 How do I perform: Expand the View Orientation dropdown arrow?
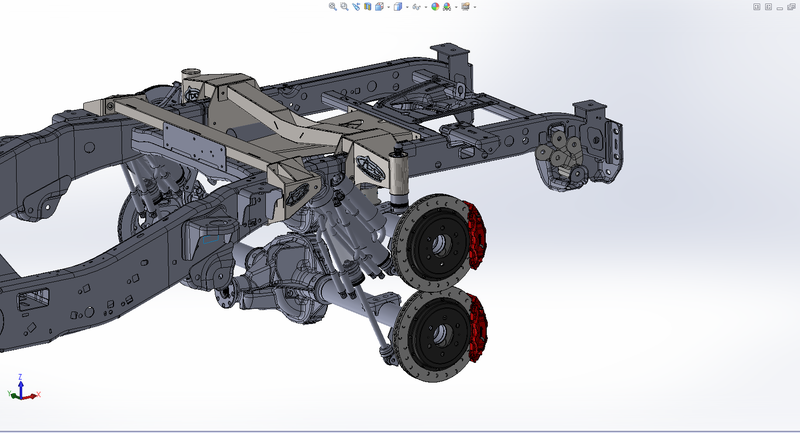click(x=388, y=7)
